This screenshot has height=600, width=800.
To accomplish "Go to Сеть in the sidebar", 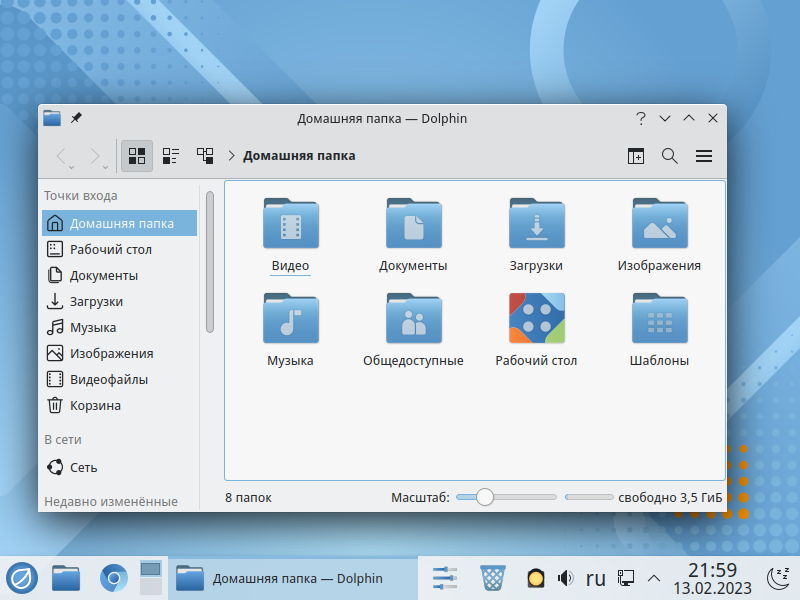I will tap(84, 467).
